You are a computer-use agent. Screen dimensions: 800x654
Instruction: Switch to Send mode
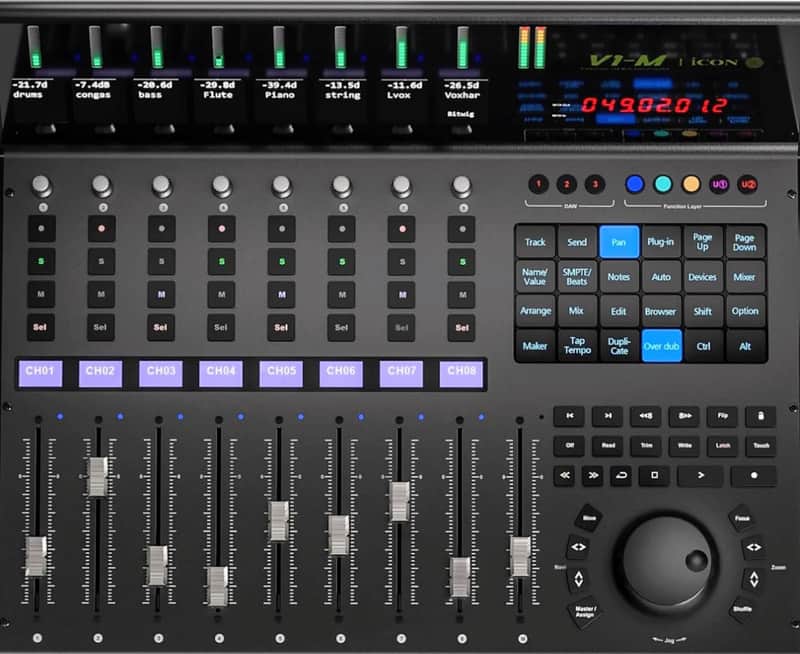(577, 242)
